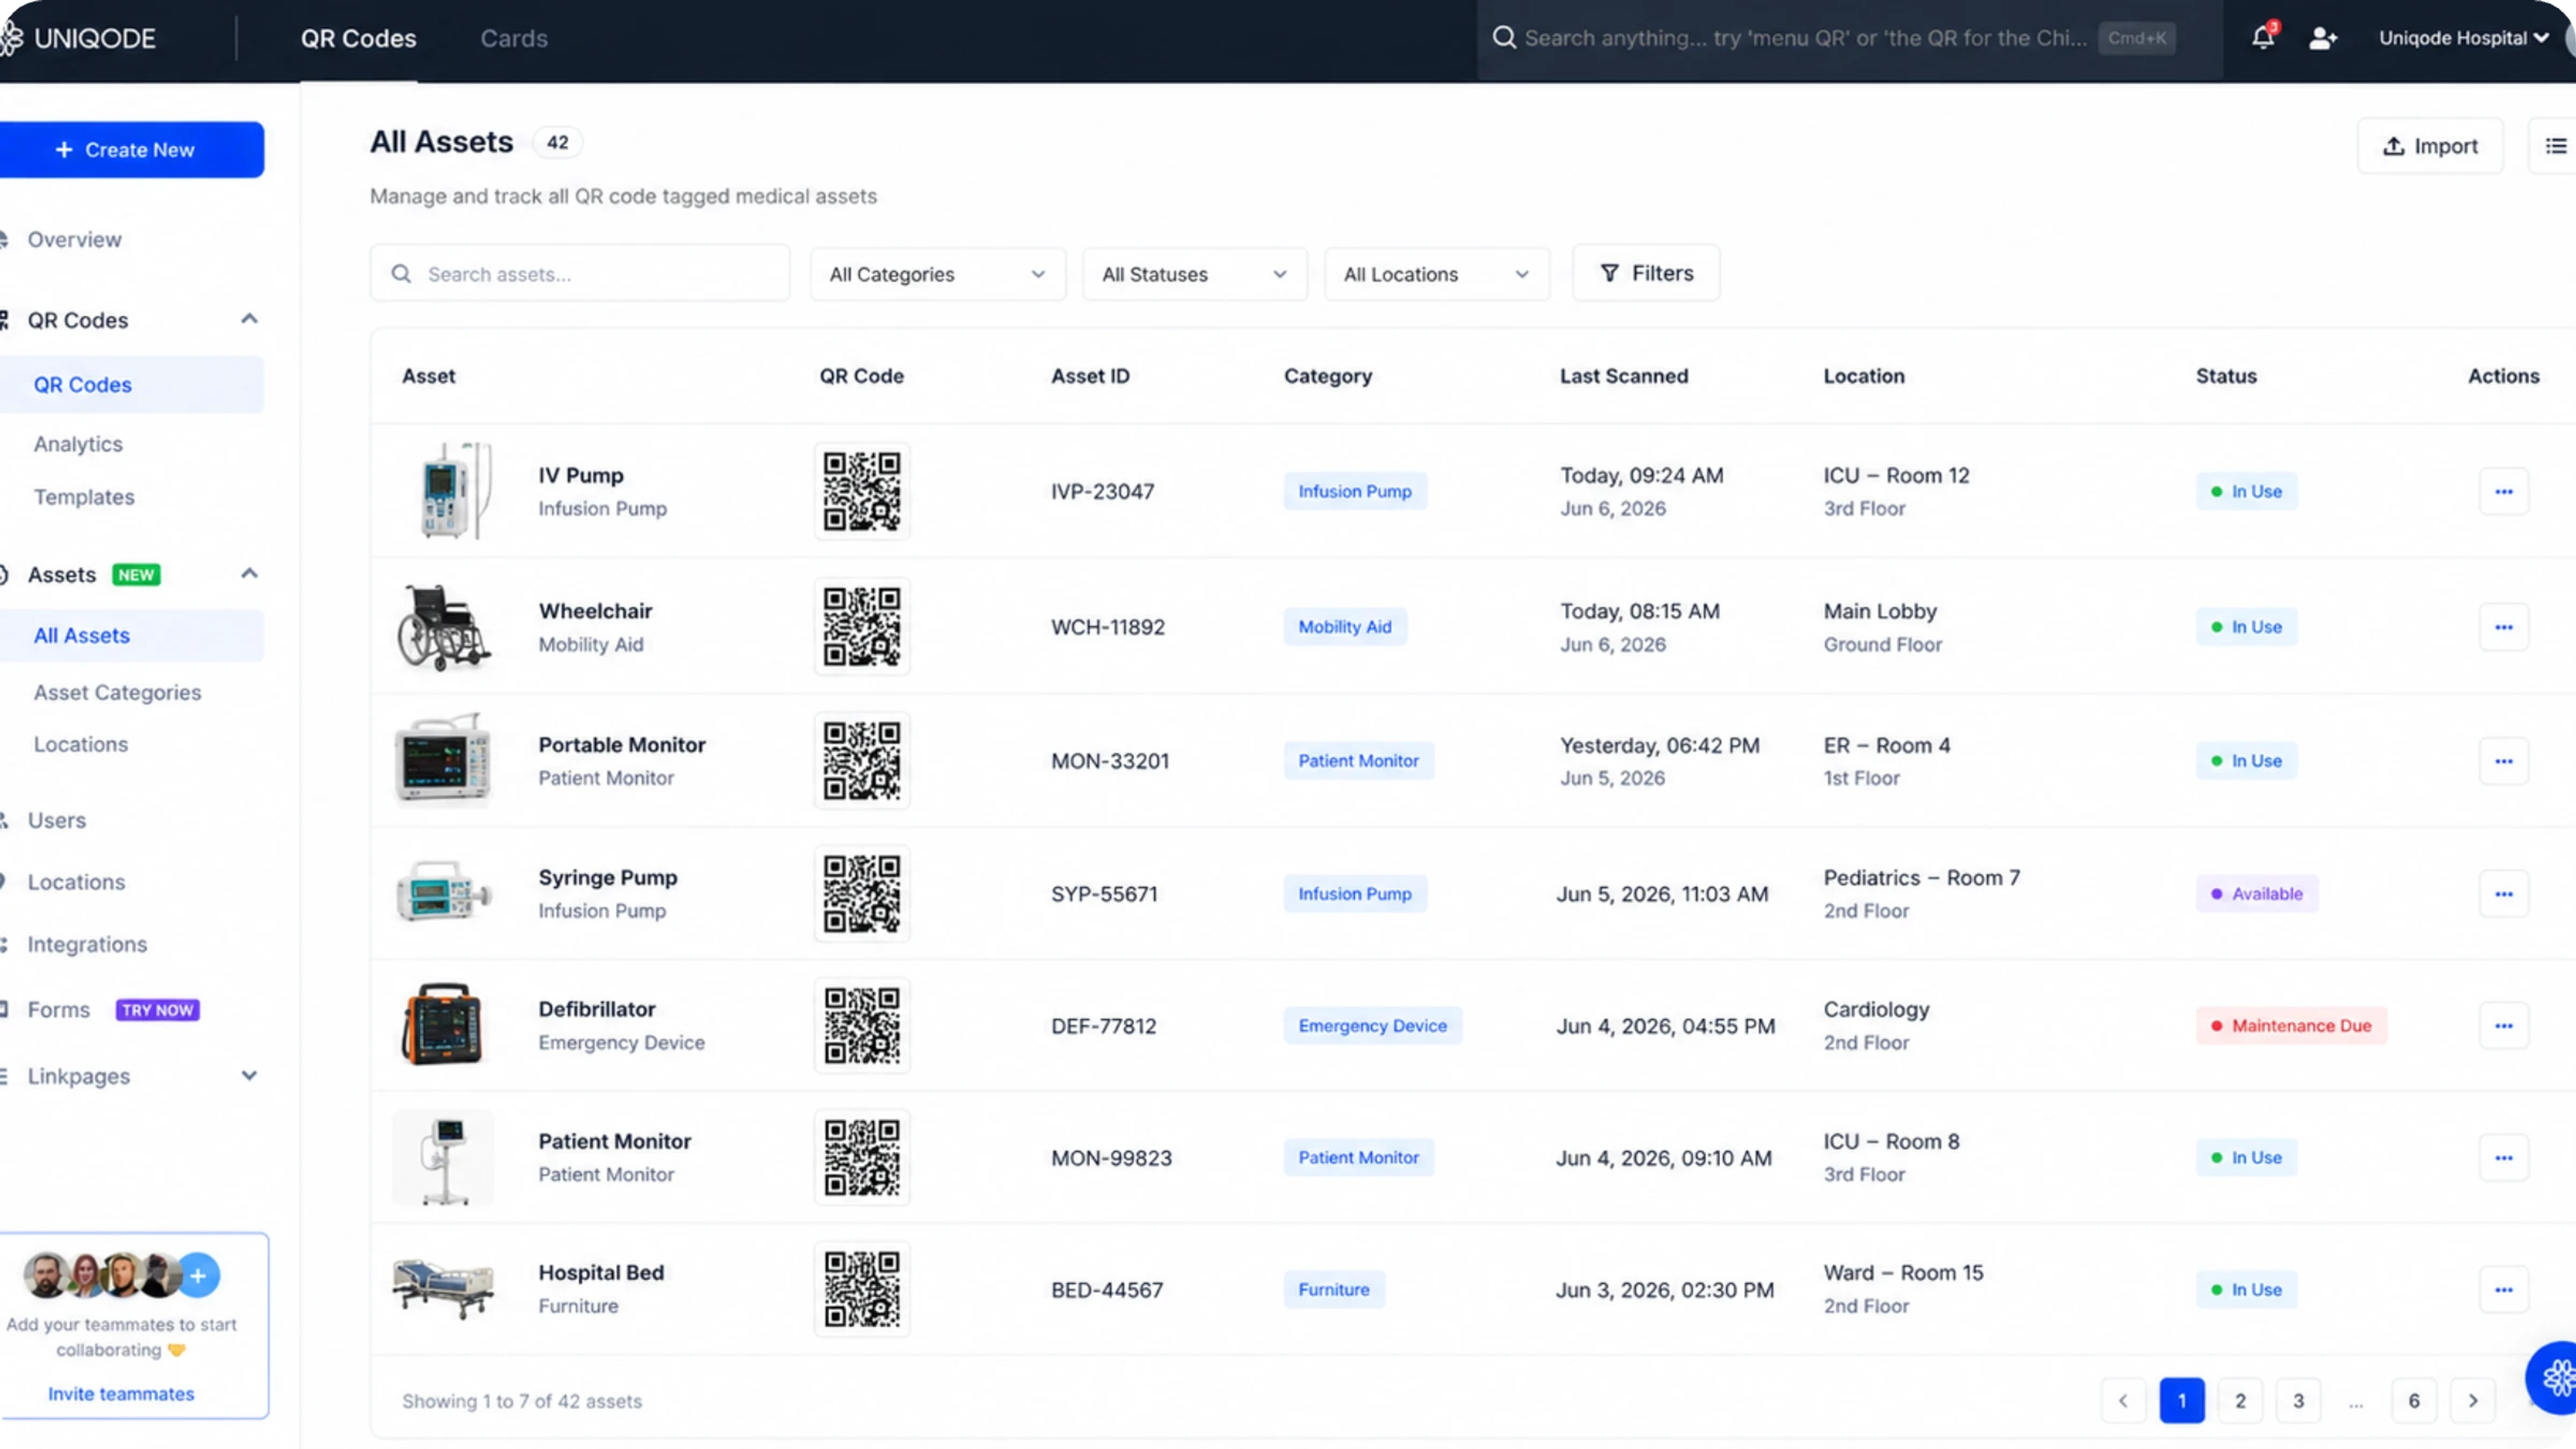Click the add user icon in header

tap(2322, 38)
